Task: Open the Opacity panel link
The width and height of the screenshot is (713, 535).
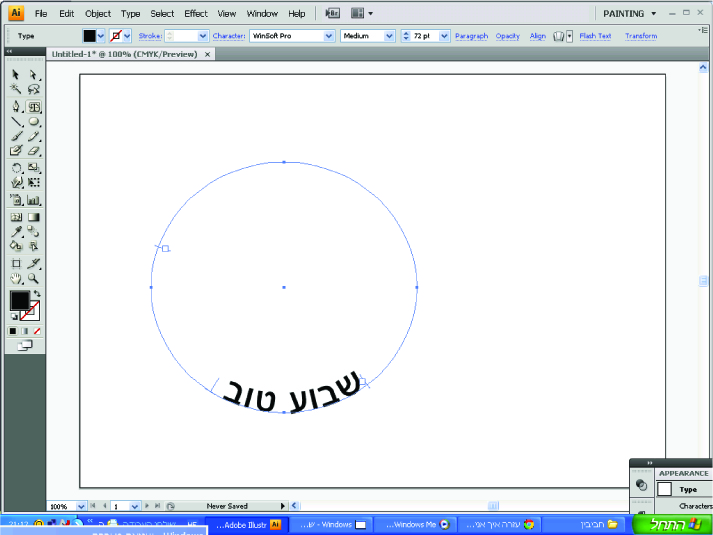Action: coord(507,36)
